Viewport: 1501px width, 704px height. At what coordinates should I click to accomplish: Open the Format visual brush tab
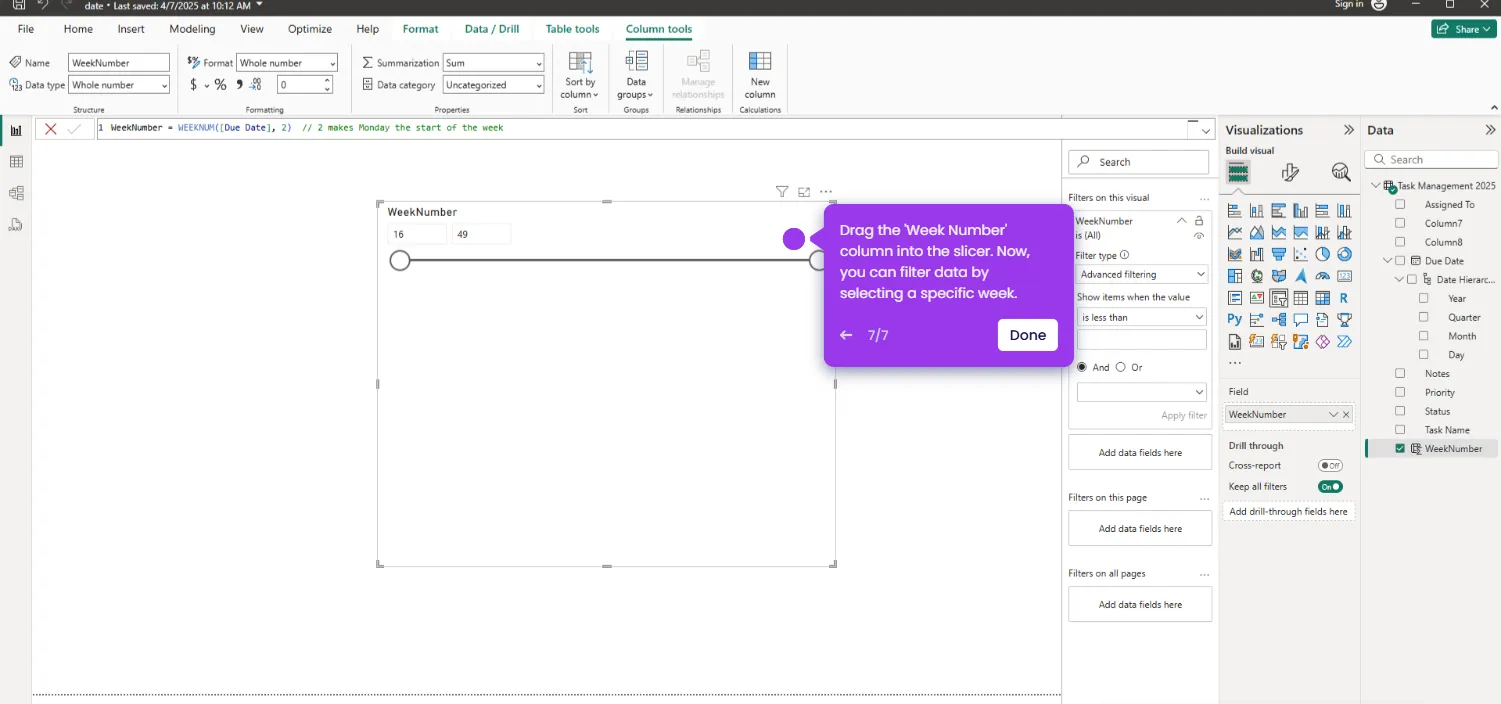(1290, 172)
